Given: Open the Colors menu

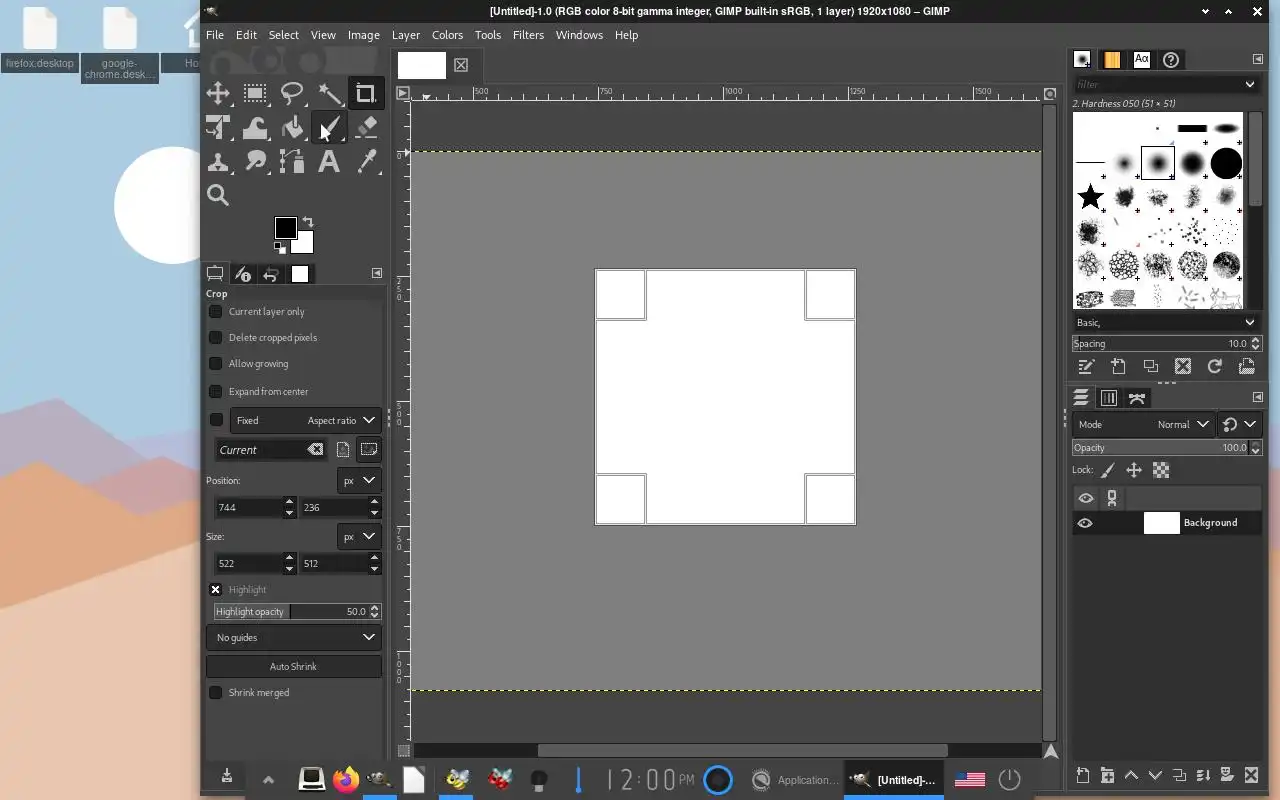Looking at the screenshot, I should [447, 35].
